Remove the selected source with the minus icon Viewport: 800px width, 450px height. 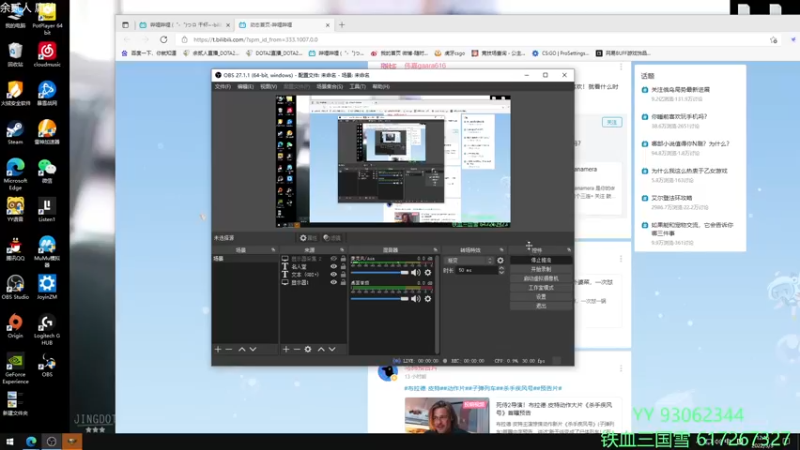296,349
